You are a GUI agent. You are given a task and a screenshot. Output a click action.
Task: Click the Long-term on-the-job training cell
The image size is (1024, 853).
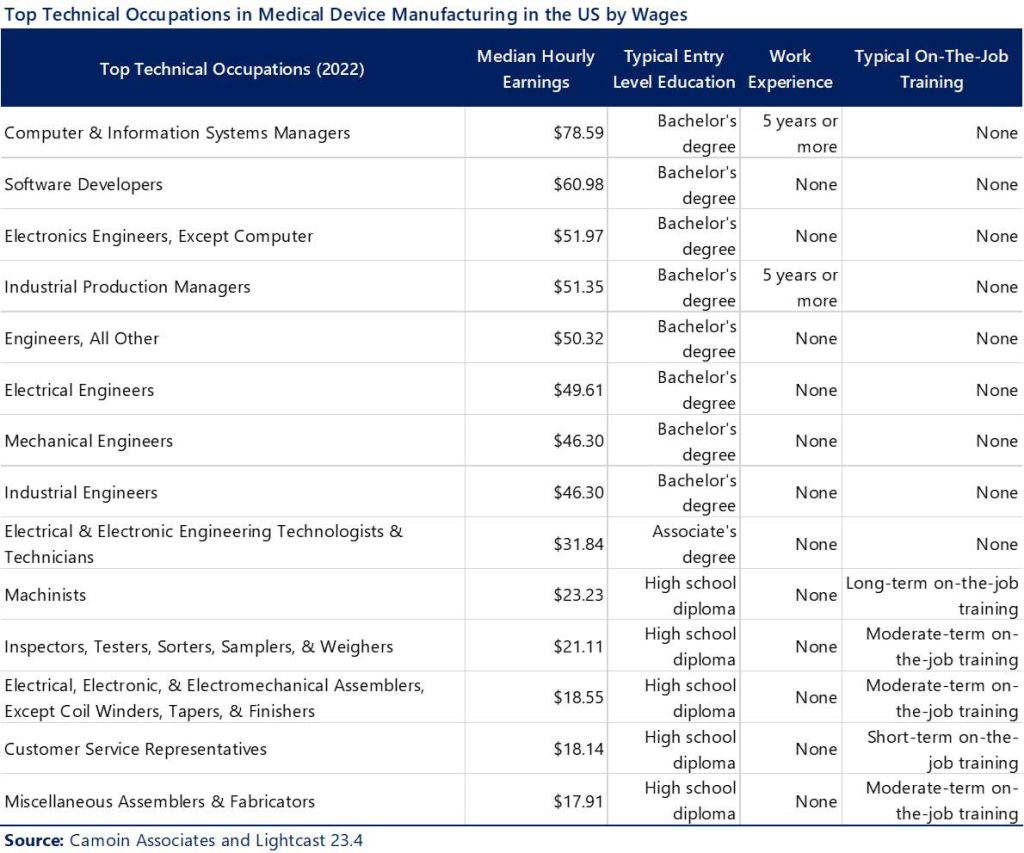pos(931,594)
